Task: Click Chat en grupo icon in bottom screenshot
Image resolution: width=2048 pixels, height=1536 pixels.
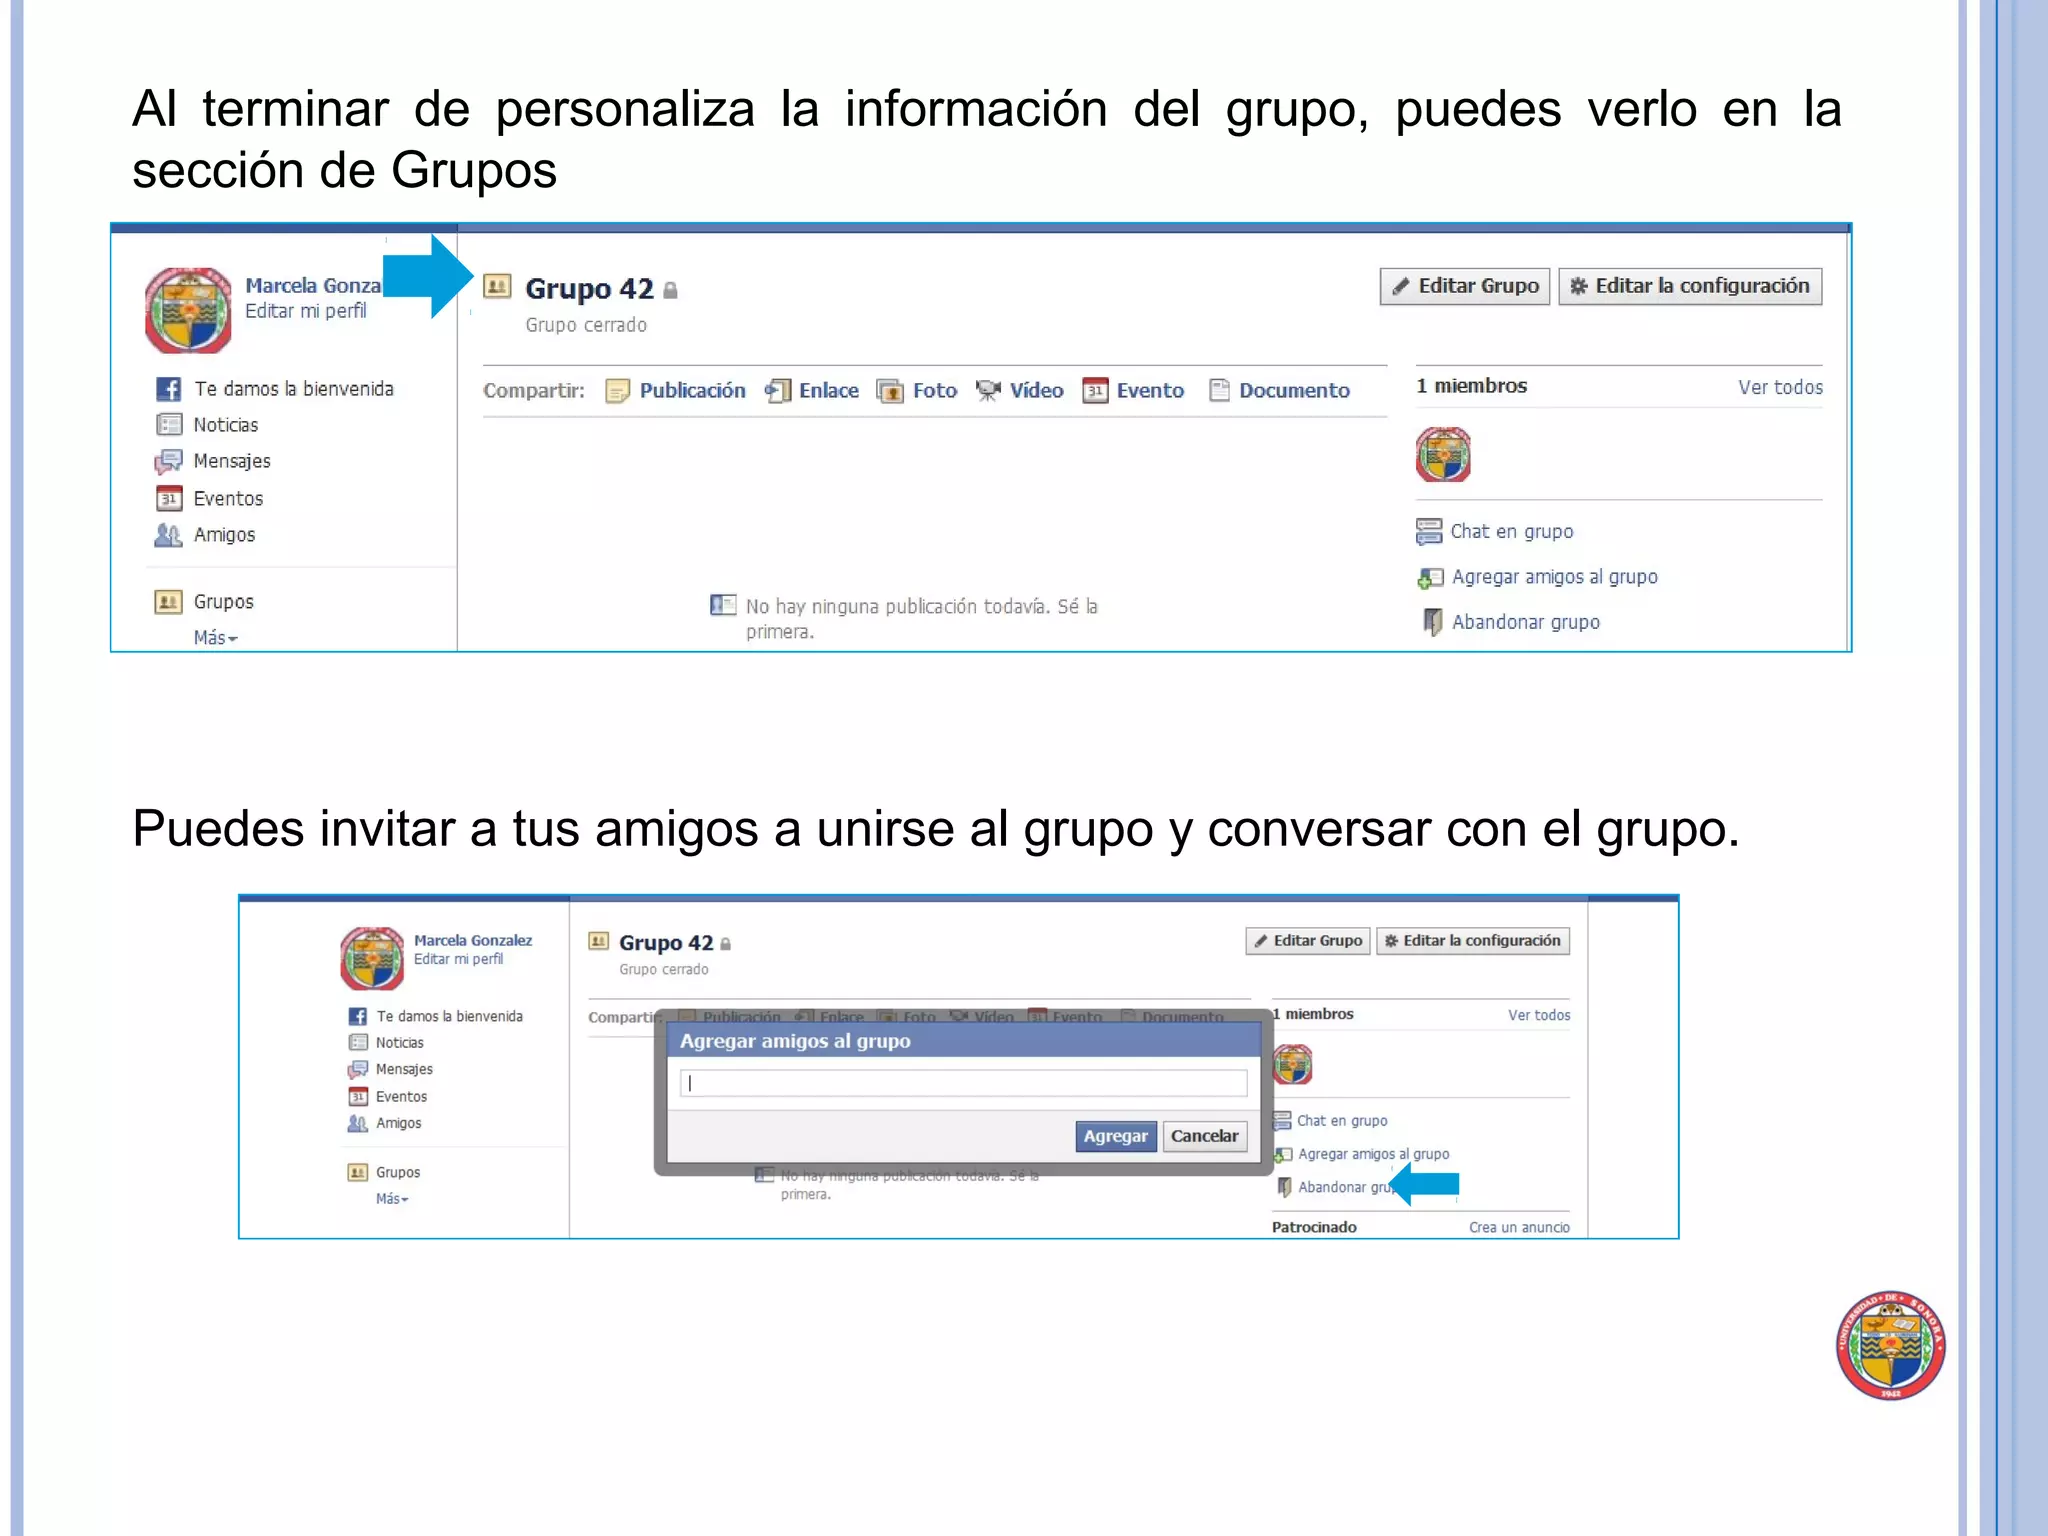Action: (x=1283, y=1120)
